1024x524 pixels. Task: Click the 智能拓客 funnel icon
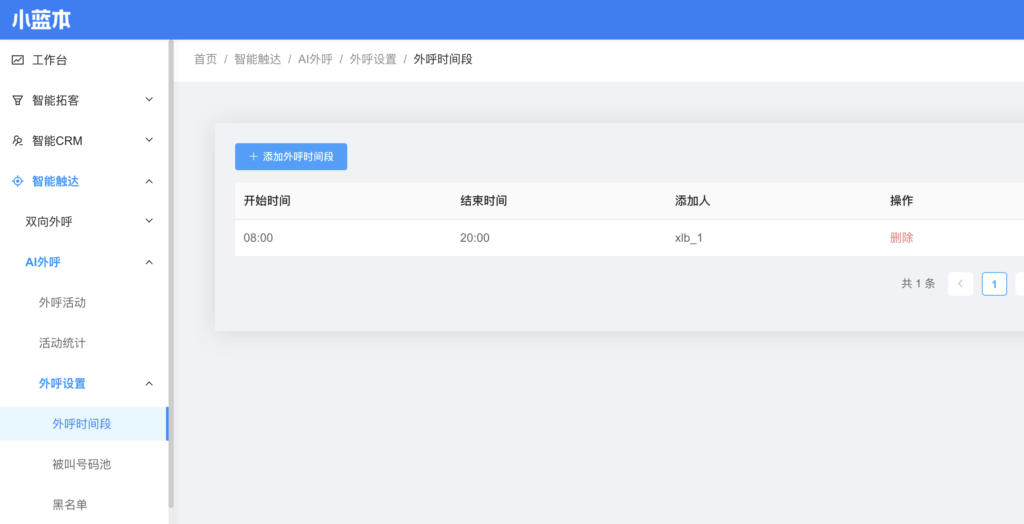click(17, 100)
